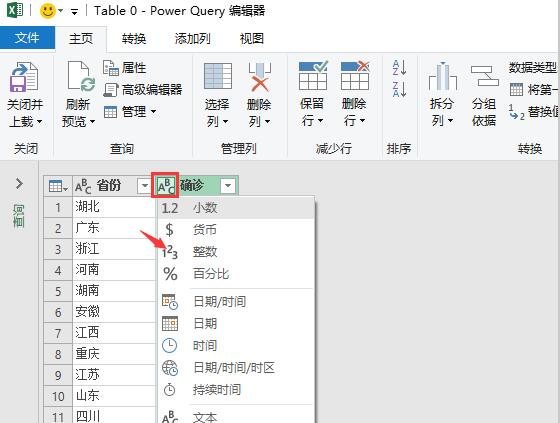Open query 属性 properties

coord(125,68)
